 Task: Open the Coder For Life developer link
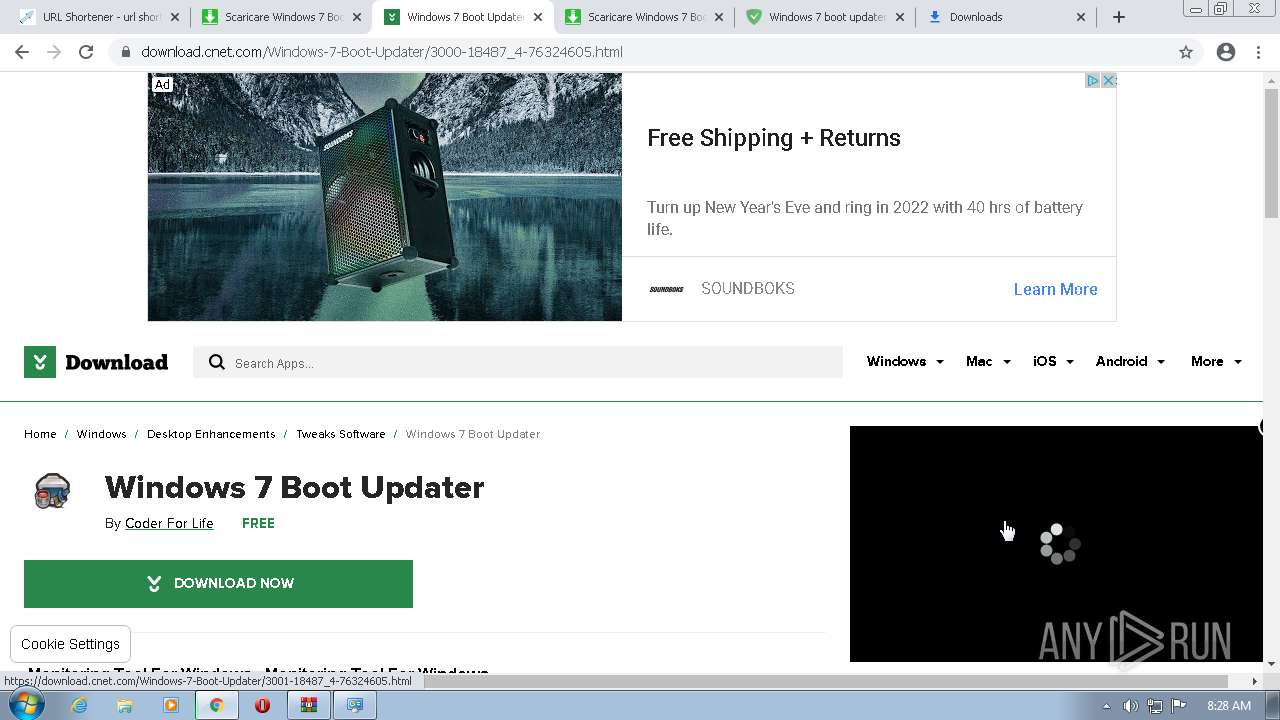[x=169, y=523]
